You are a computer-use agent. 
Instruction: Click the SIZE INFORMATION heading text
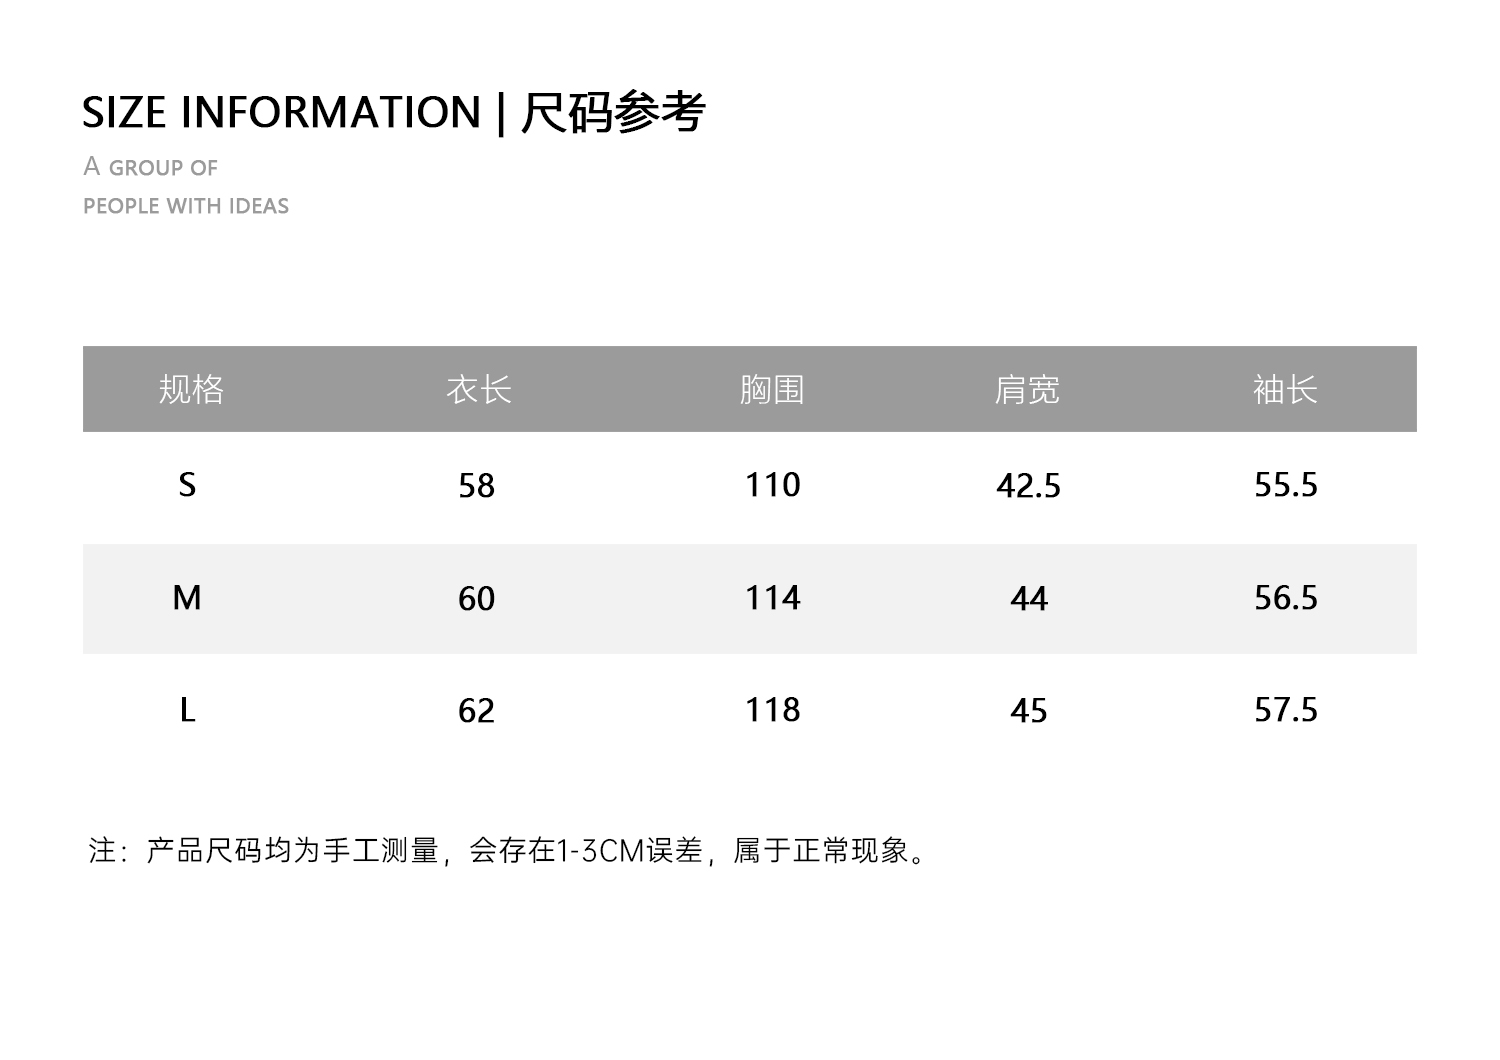tap(281, 112)
